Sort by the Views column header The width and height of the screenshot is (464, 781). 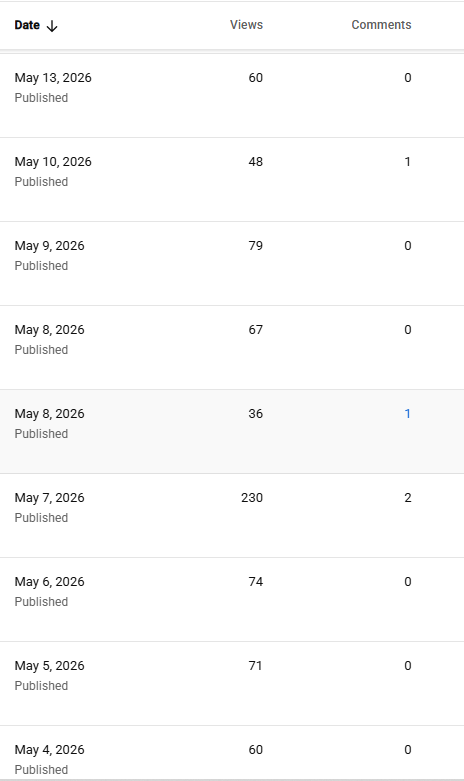coord(246,25)
